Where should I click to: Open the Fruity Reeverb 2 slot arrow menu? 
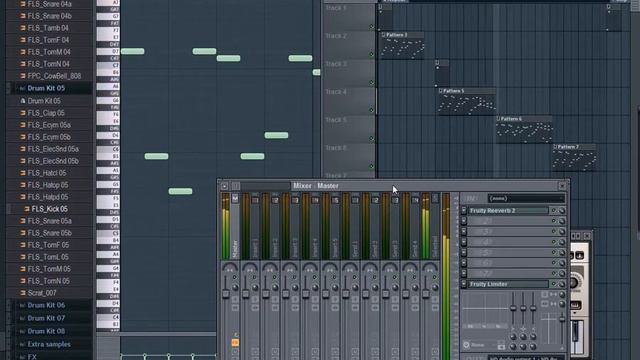pyautogui.click(x=464, y=211)
